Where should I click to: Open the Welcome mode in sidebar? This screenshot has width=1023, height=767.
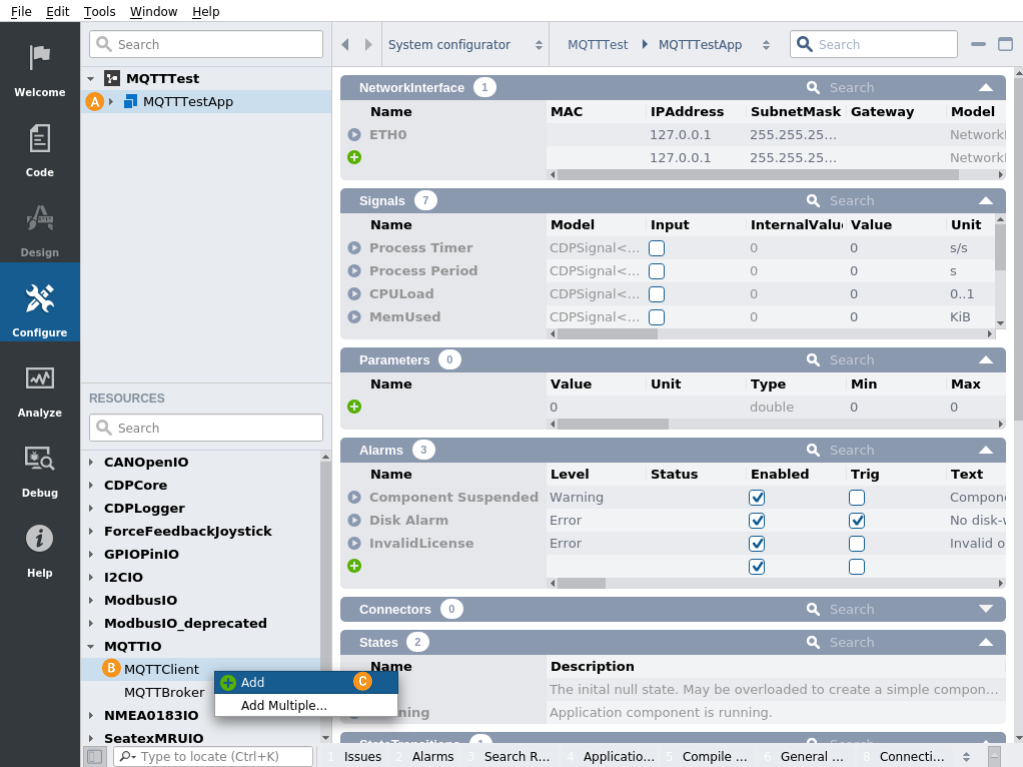click(x=40, y=68)
